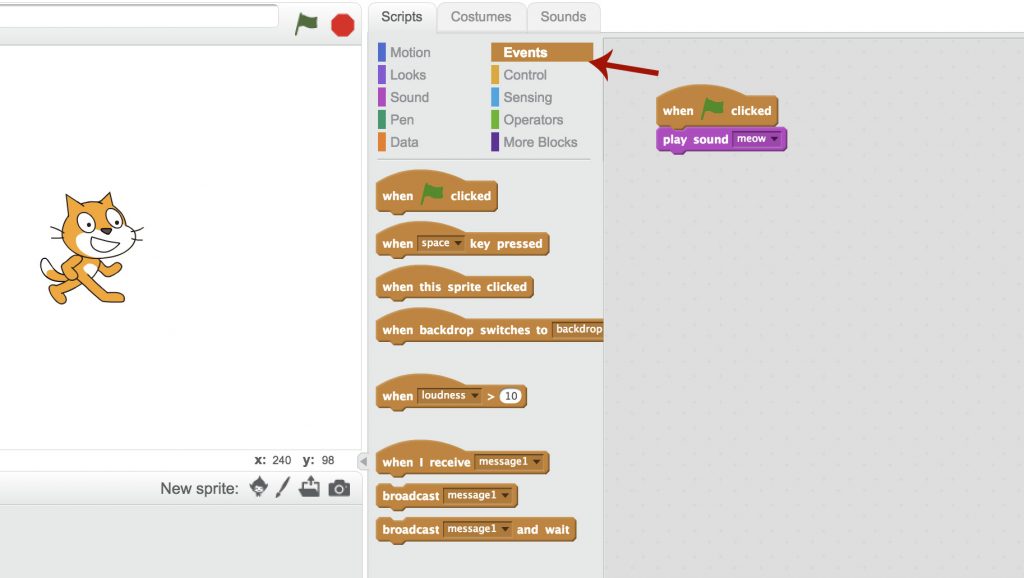Screen dimensions: 1024x578
Task: Edit the value 10 in the loudness block
Action: pos(511,396)
